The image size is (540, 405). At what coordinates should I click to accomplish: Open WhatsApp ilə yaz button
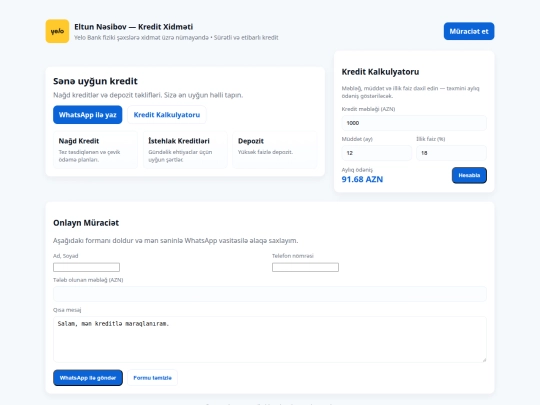tap(87, 115)
